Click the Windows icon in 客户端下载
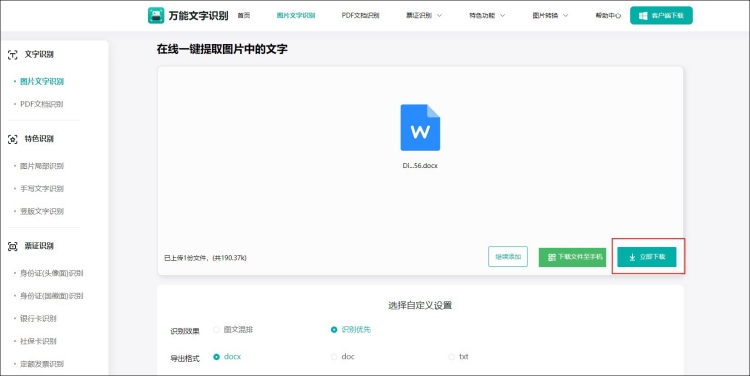 (x=643, y=15)
